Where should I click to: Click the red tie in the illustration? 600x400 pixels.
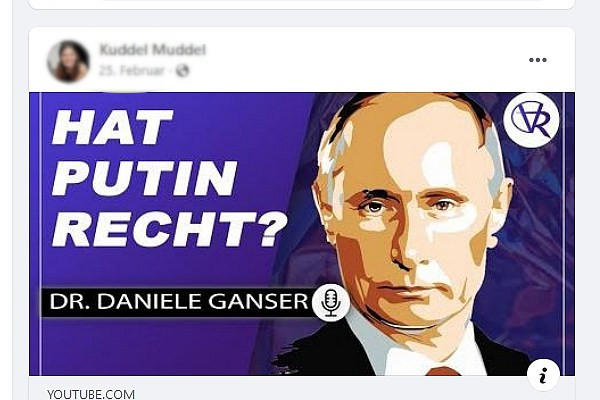(443, 371)
